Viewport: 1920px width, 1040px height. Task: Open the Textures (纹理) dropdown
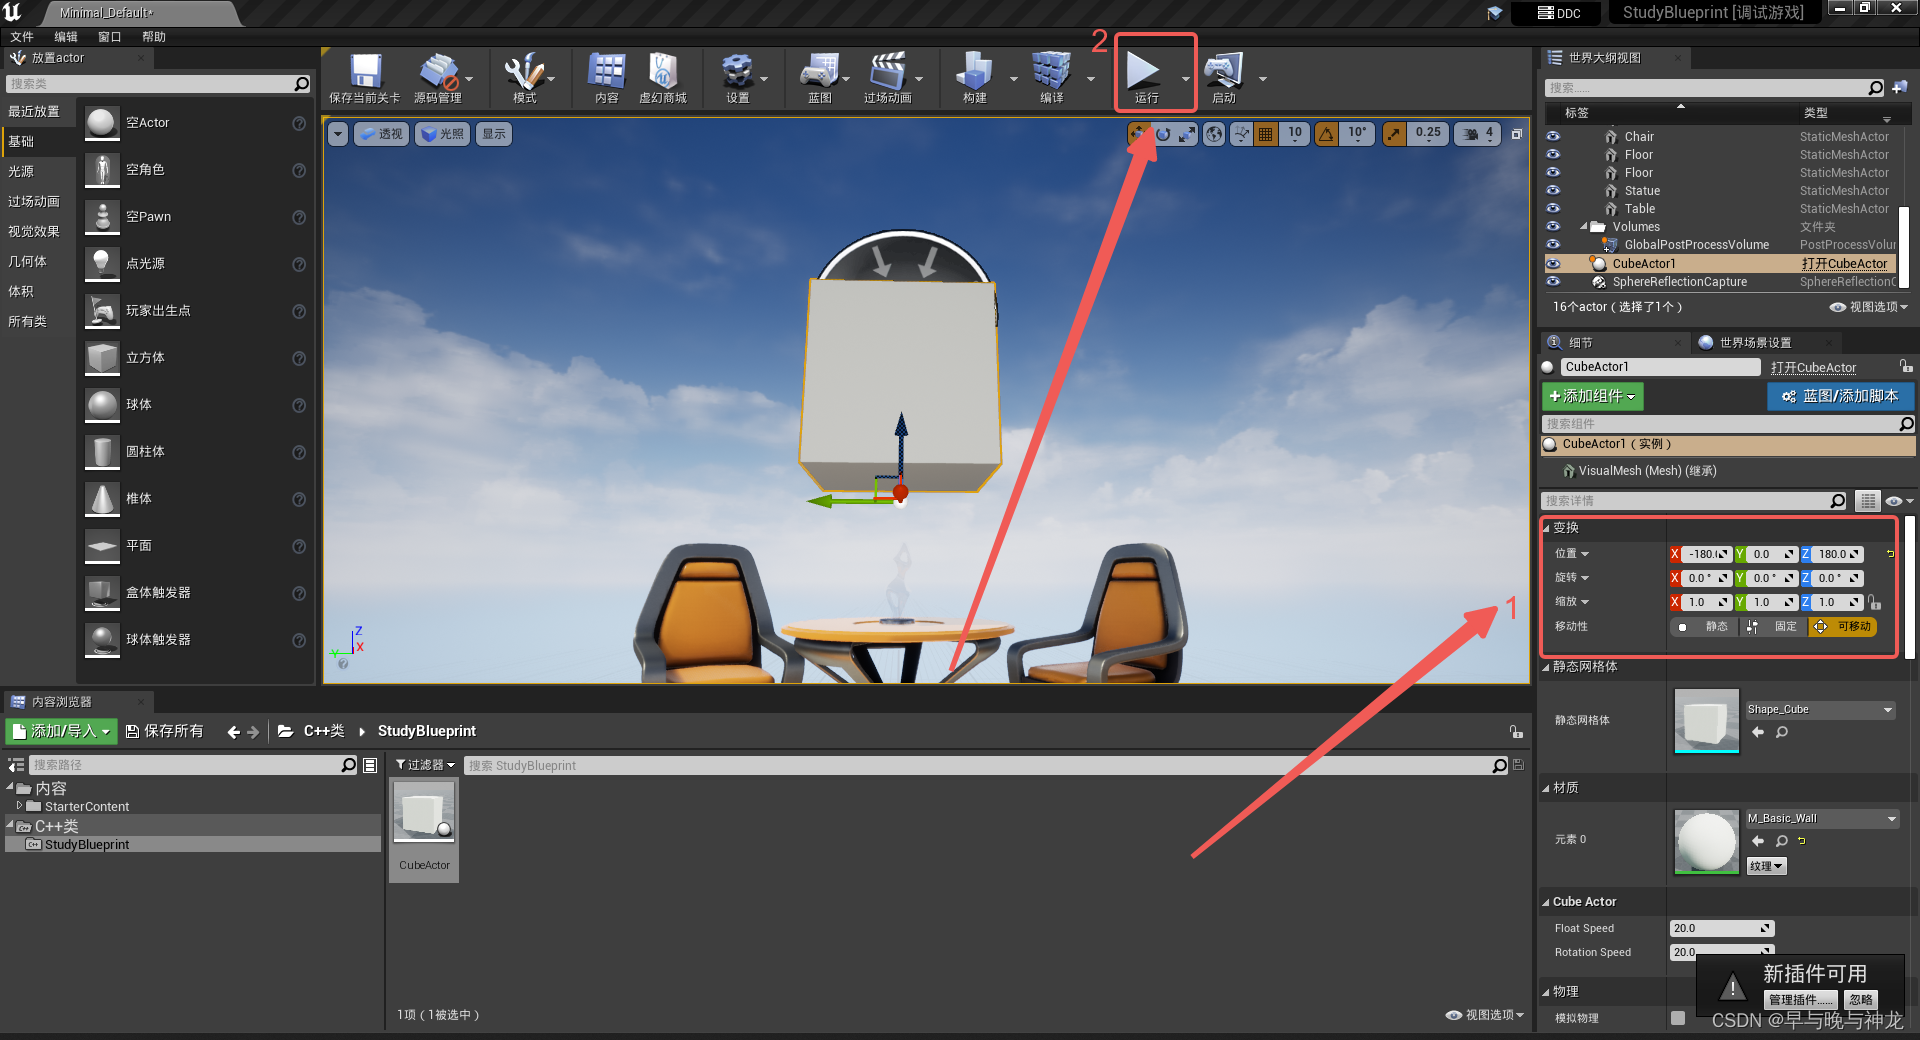click(1766, 867)
